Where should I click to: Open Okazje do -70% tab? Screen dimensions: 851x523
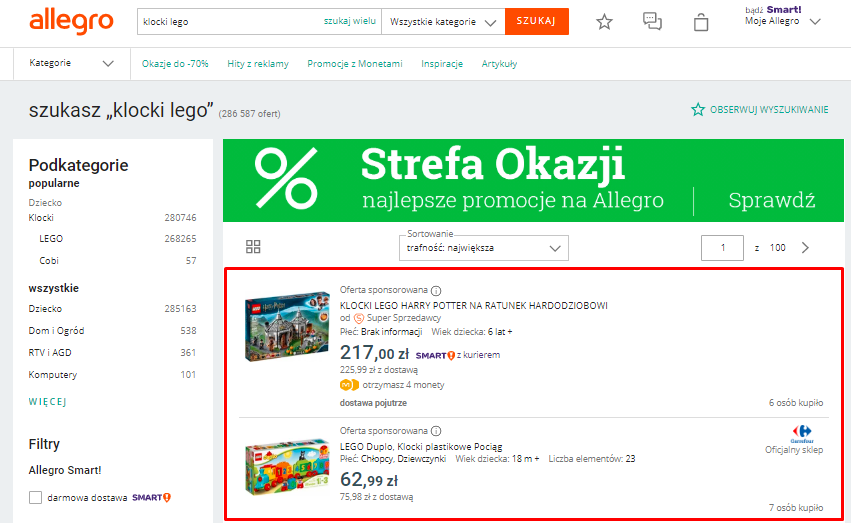click(x=175, y=64)
